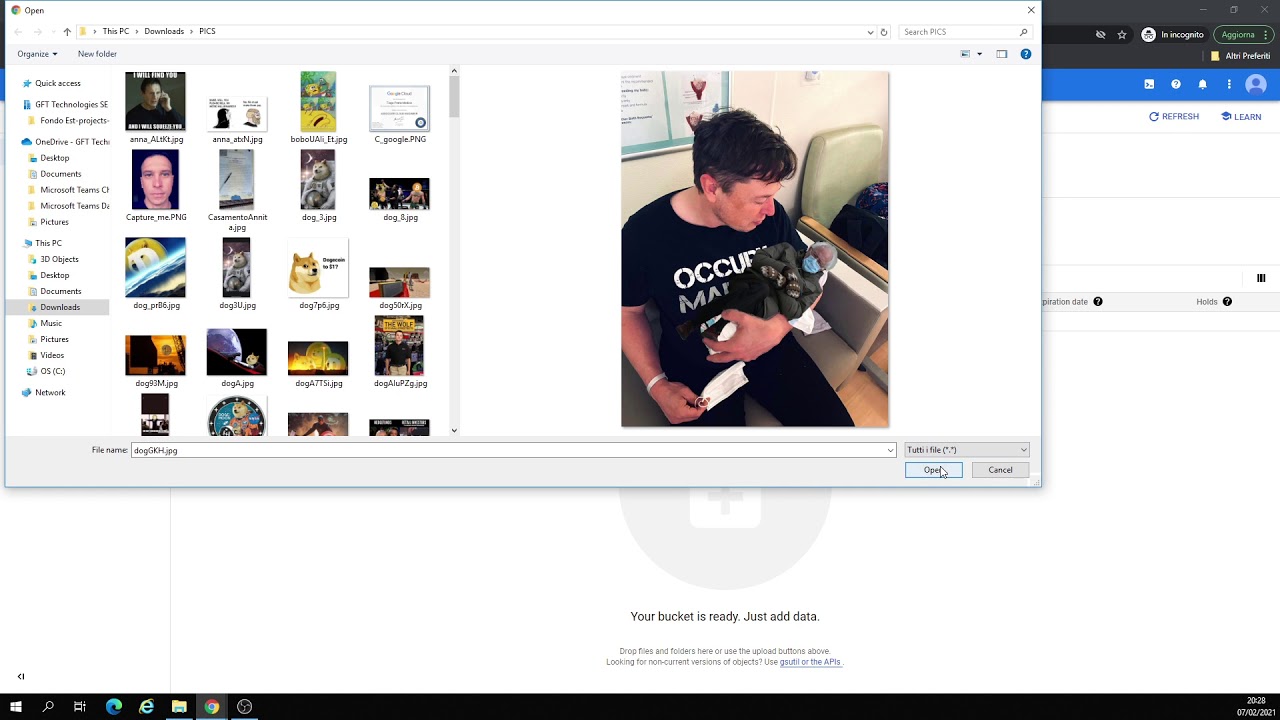This screenshot has height=720, width=1280.
Task: Switch to Chrome on the taskbar
Action: click(212, 707)
